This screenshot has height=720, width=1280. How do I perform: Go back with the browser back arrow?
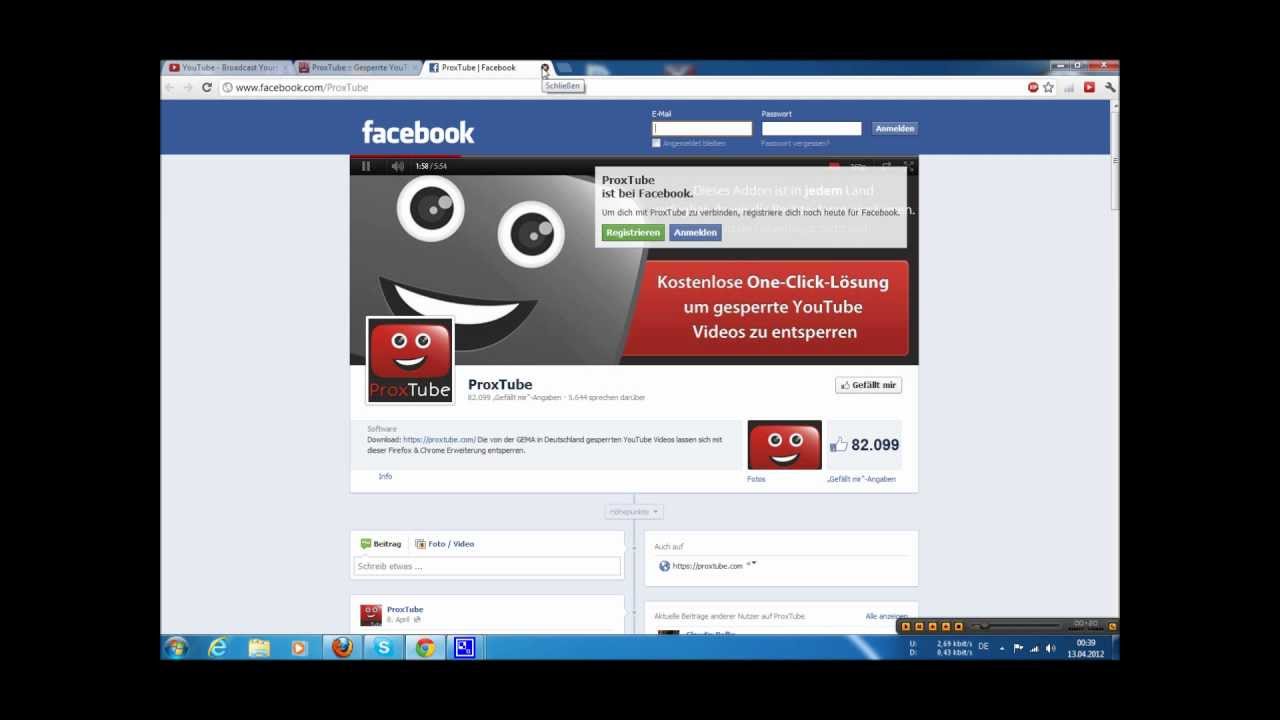169,87
